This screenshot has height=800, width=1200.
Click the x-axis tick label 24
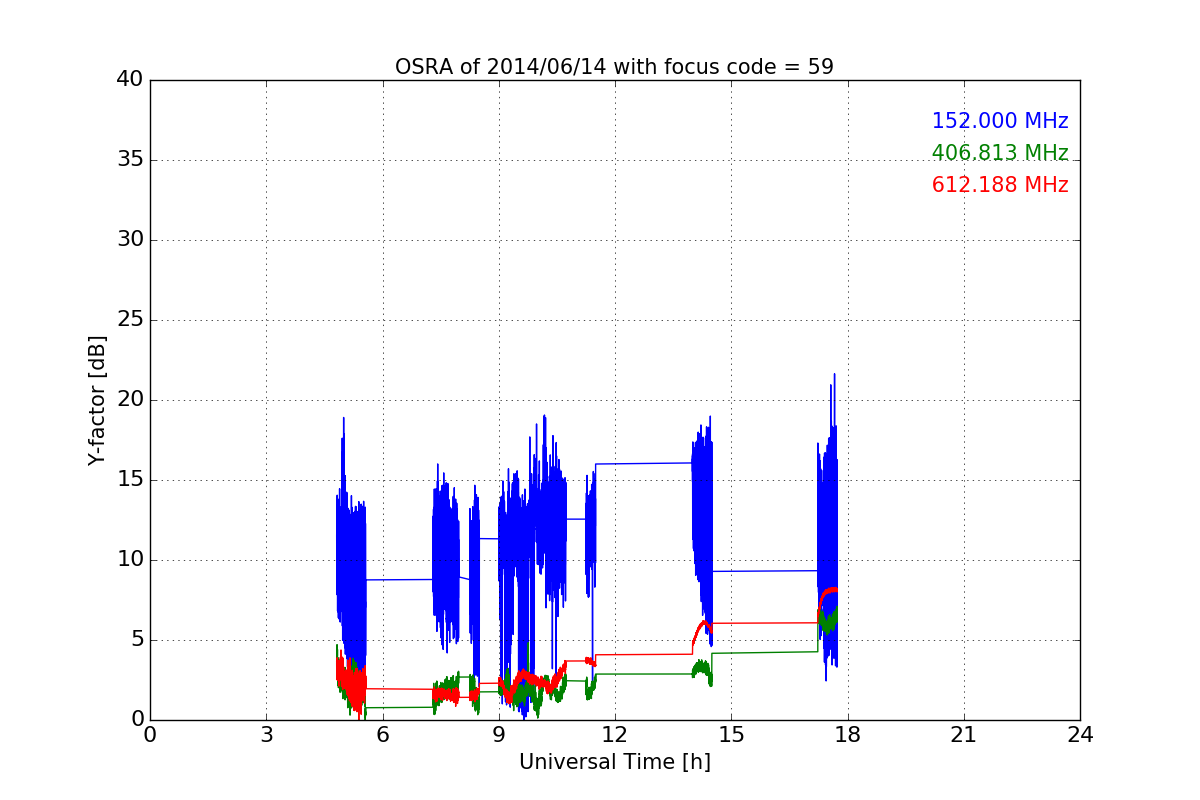(1080, 735)
